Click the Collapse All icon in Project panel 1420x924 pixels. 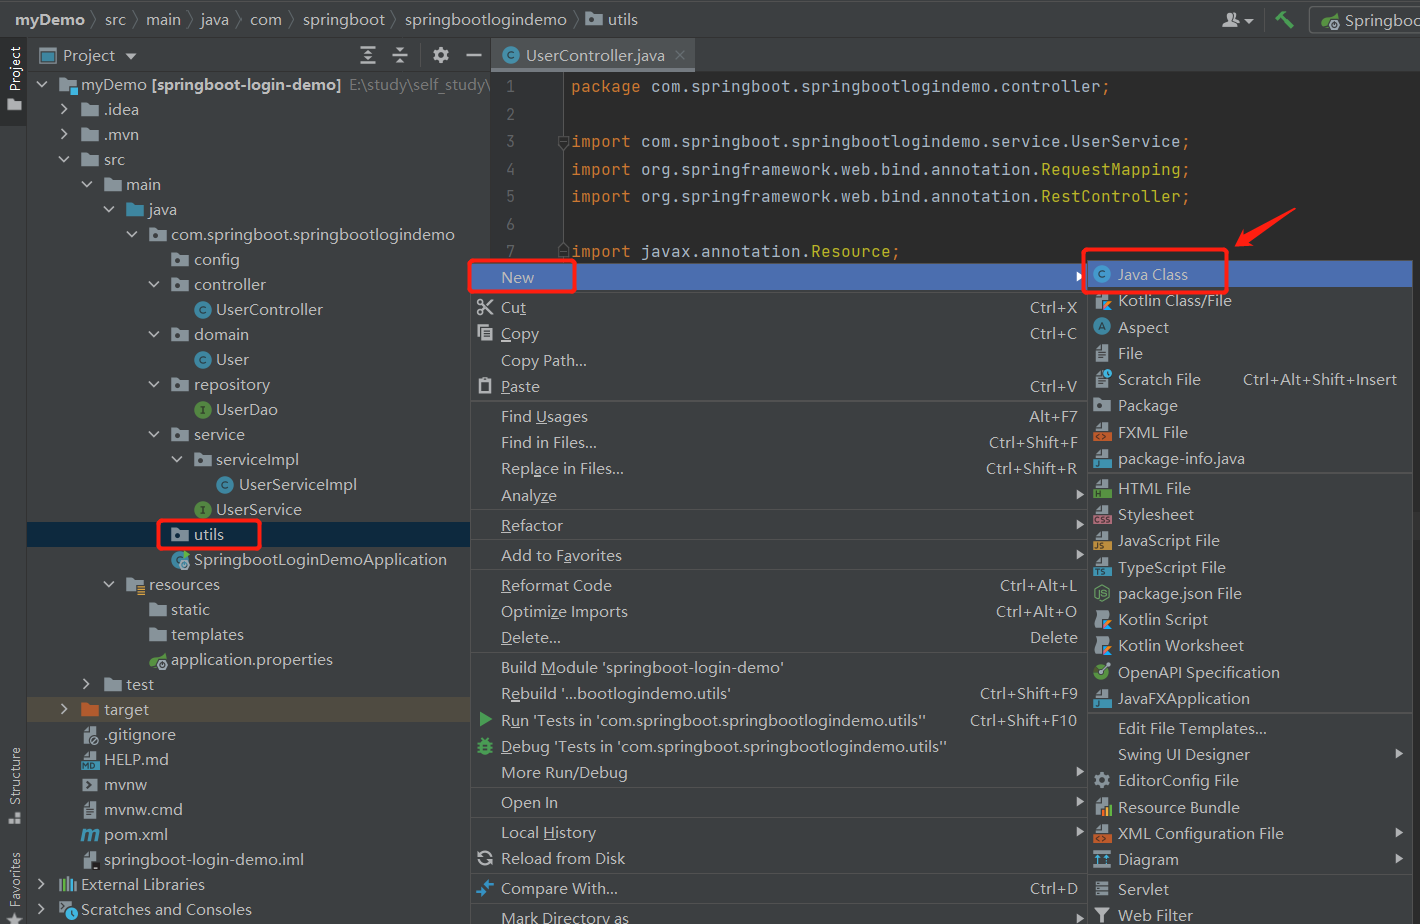[400, 55]
